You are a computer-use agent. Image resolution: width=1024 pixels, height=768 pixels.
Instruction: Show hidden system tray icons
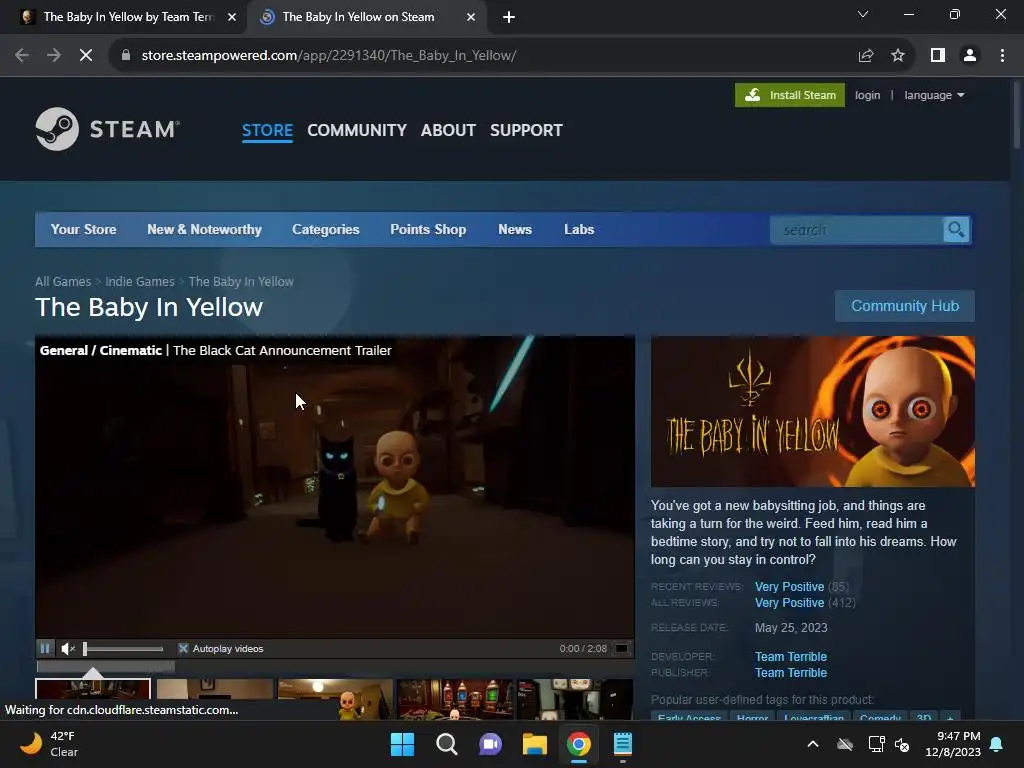[813, 744]
